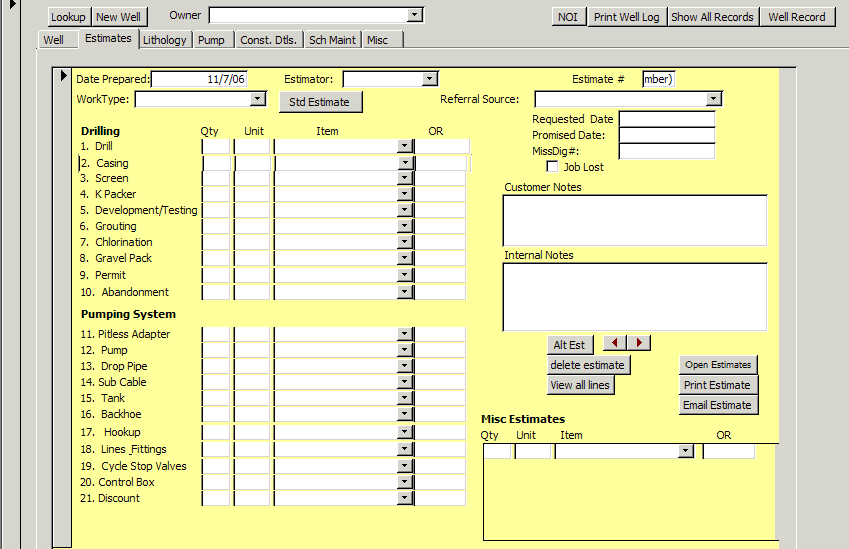
Task: Expand the Referral Source dropdown
Action: point(713,99)
